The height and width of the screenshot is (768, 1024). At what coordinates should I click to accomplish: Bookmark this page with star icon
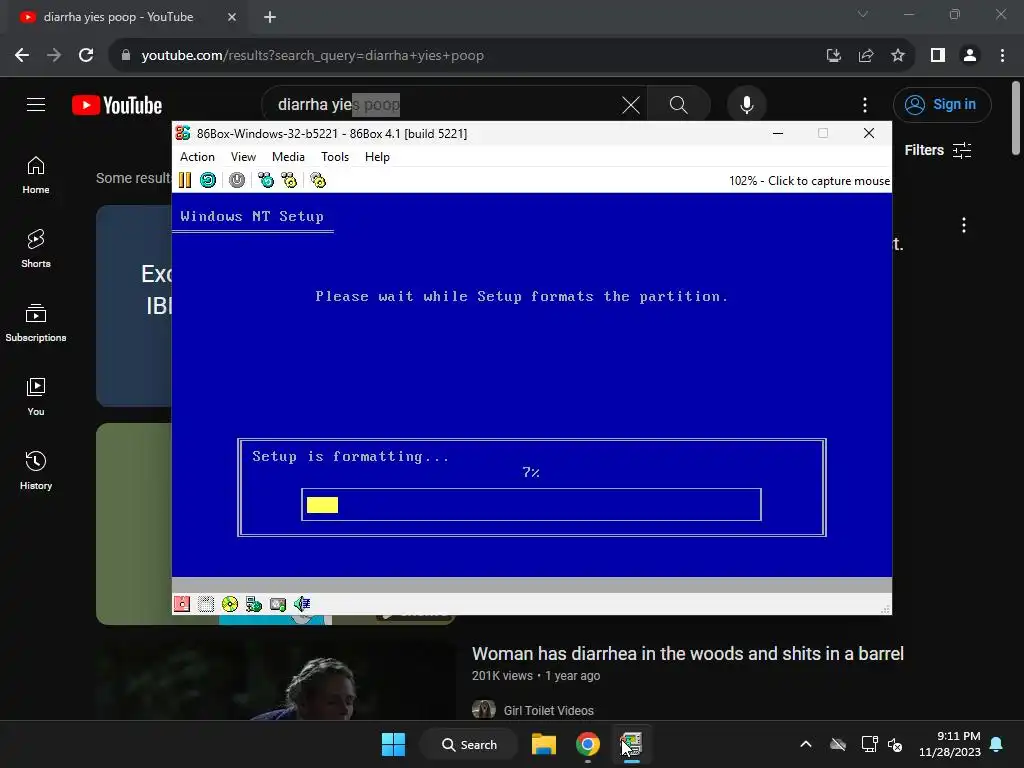[898, 56]
